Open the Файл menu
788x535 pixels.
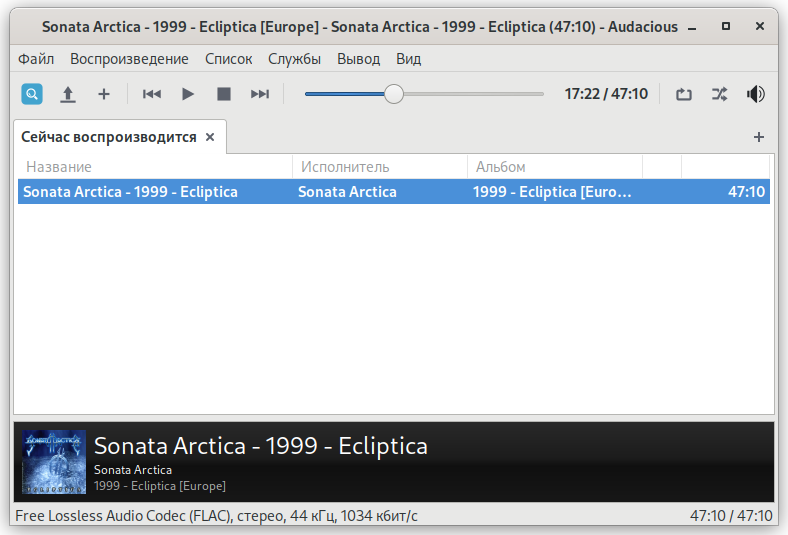[36, 59]
